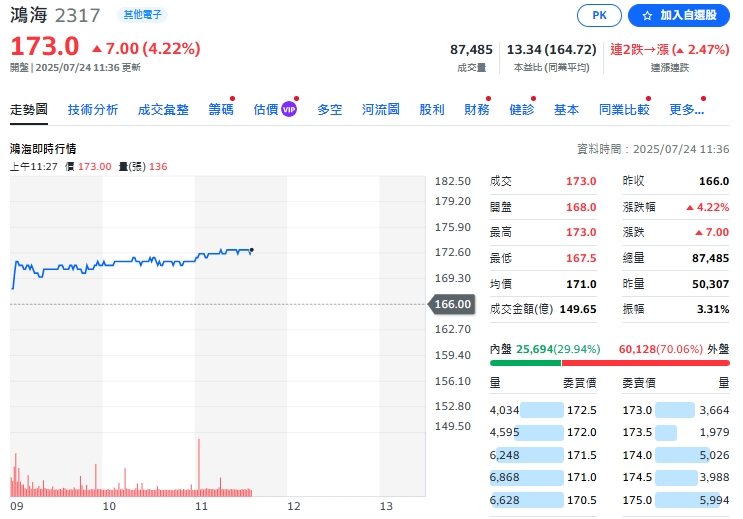Screen dimensions: 743x519
Task: Click the 166.00 previous close marker
Action: tap(452, 304)
